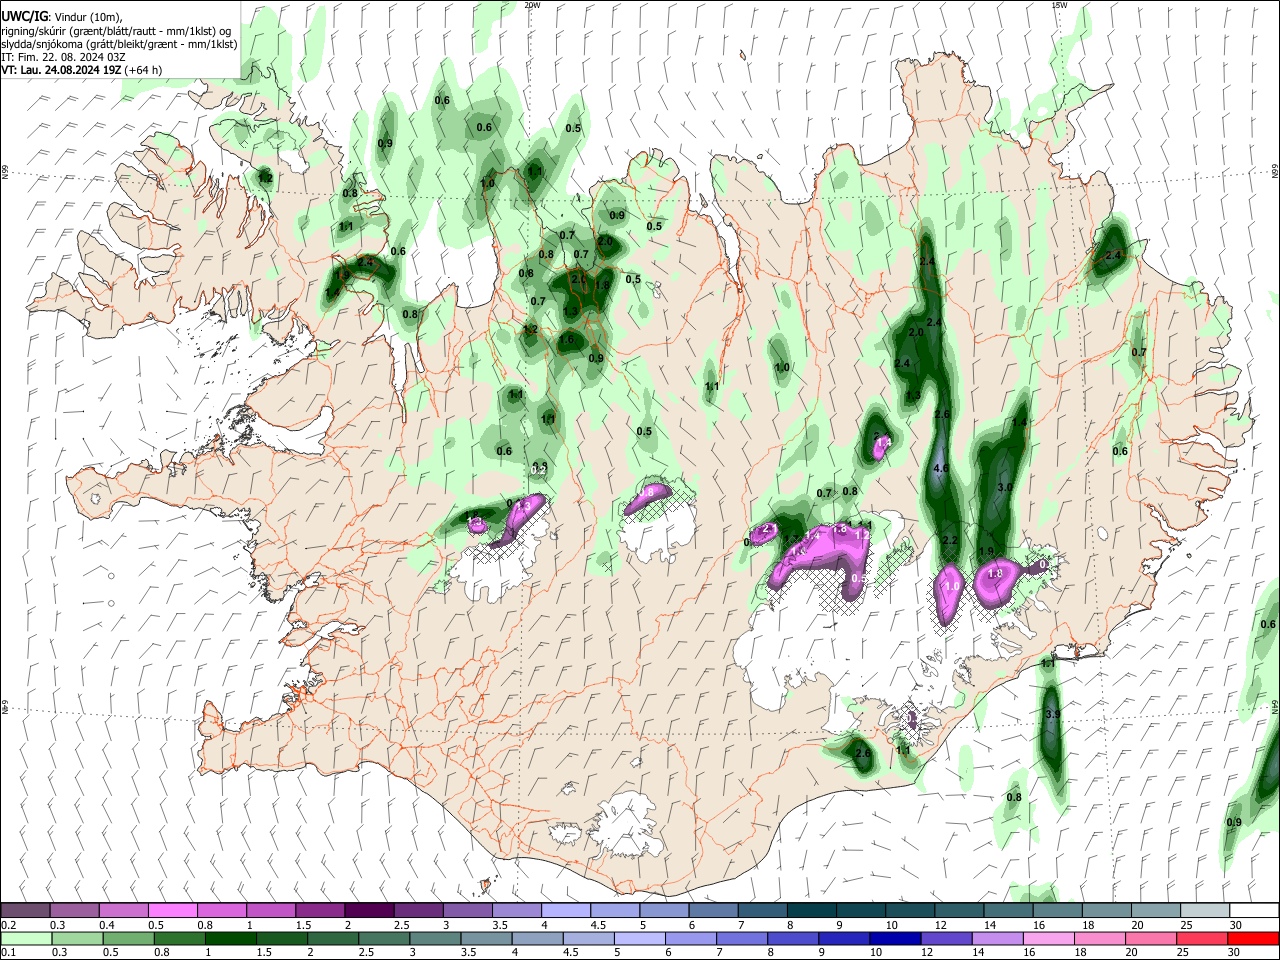Click the 0.2 label of the upper legend bar
Viewport: 1280px width, 960px height.
pos(8,925)
